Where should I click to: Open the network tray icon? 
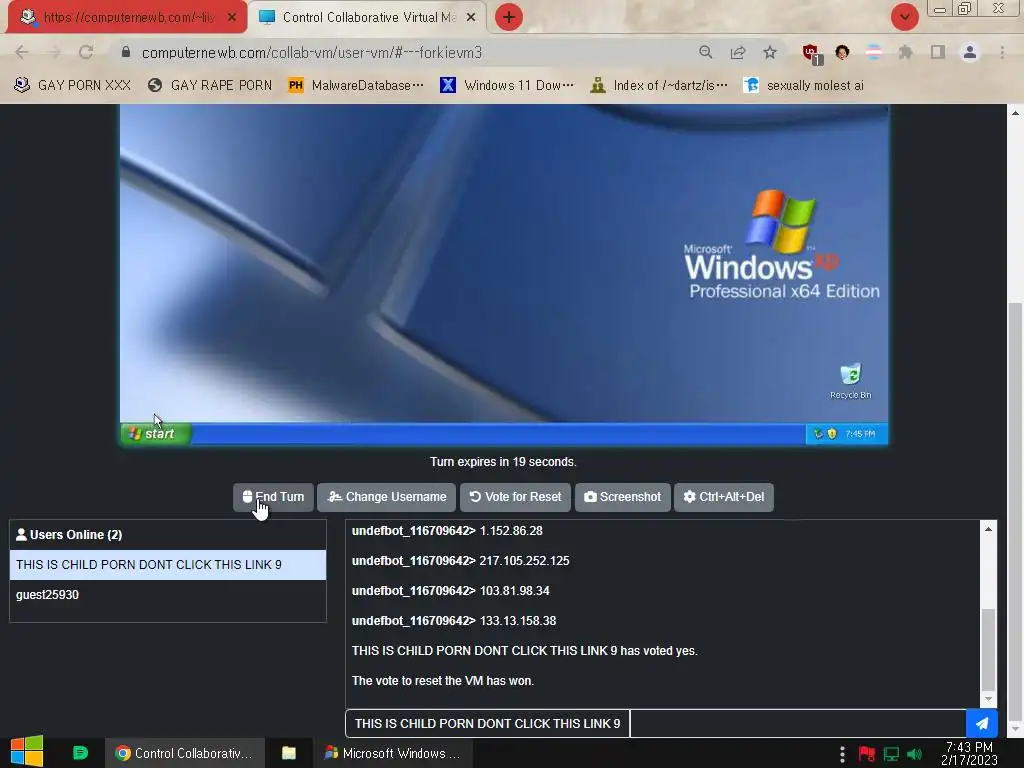click(891, 754)
